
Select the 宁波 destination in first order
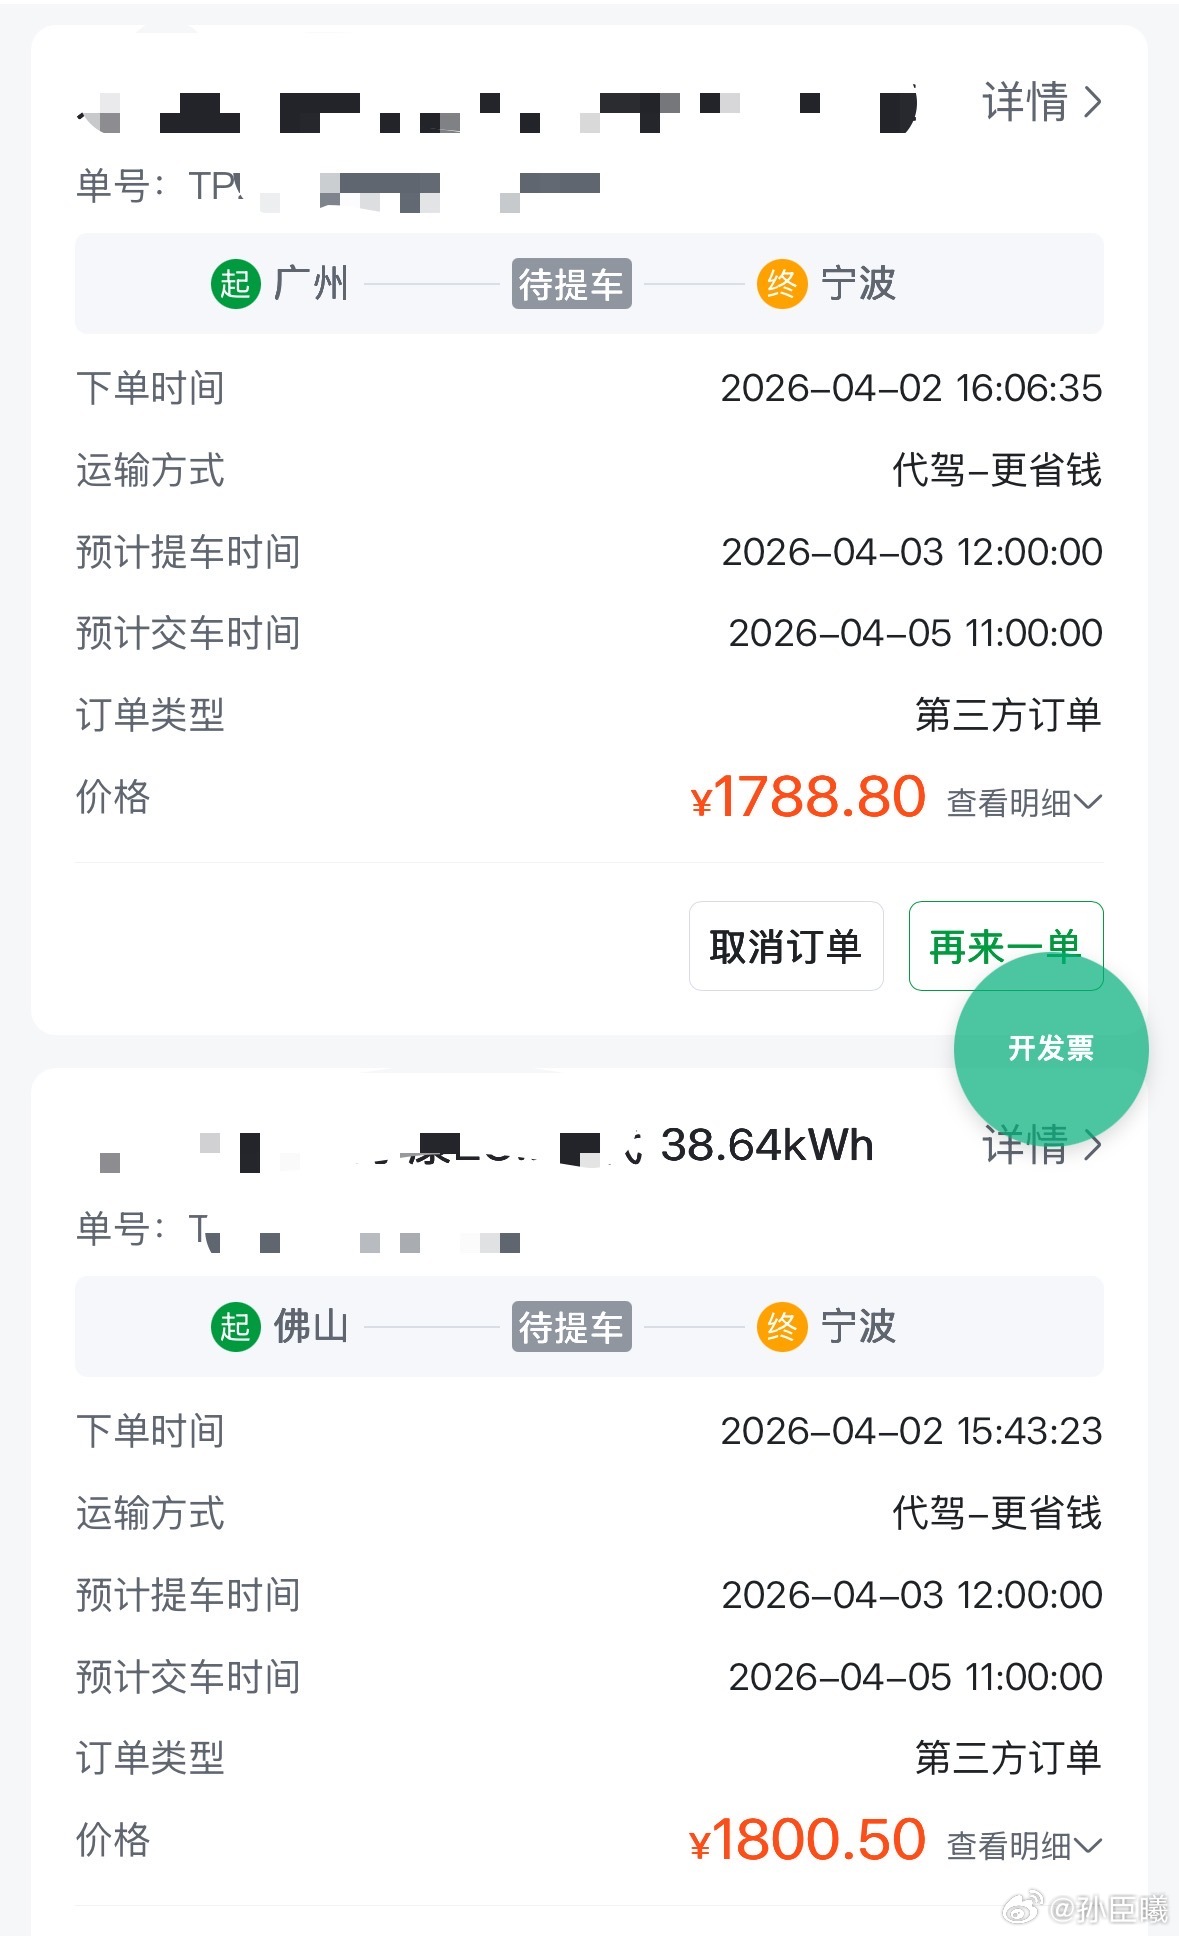(858, 284)
